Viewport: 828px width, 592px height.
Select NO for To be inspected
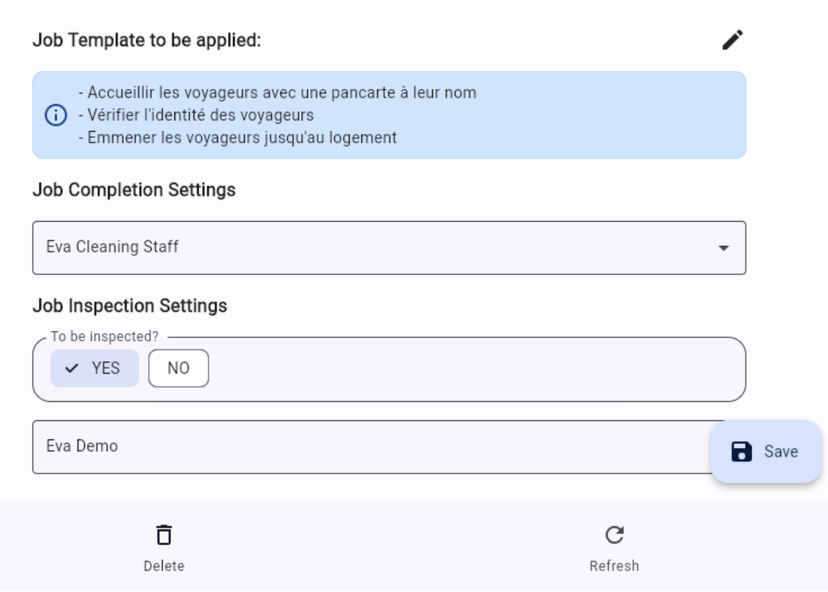click(178, 368)
